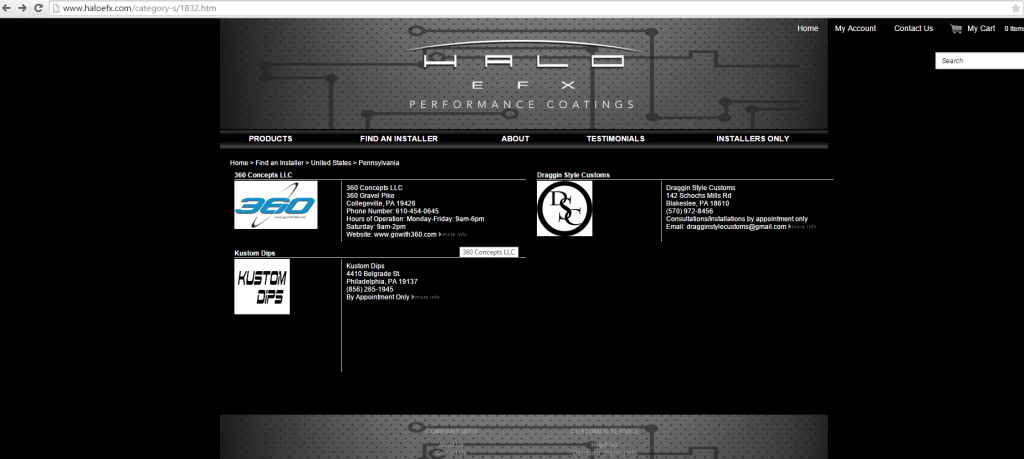
Task: Click the 360 Concepts logo thumbnail
Action: 276,205
